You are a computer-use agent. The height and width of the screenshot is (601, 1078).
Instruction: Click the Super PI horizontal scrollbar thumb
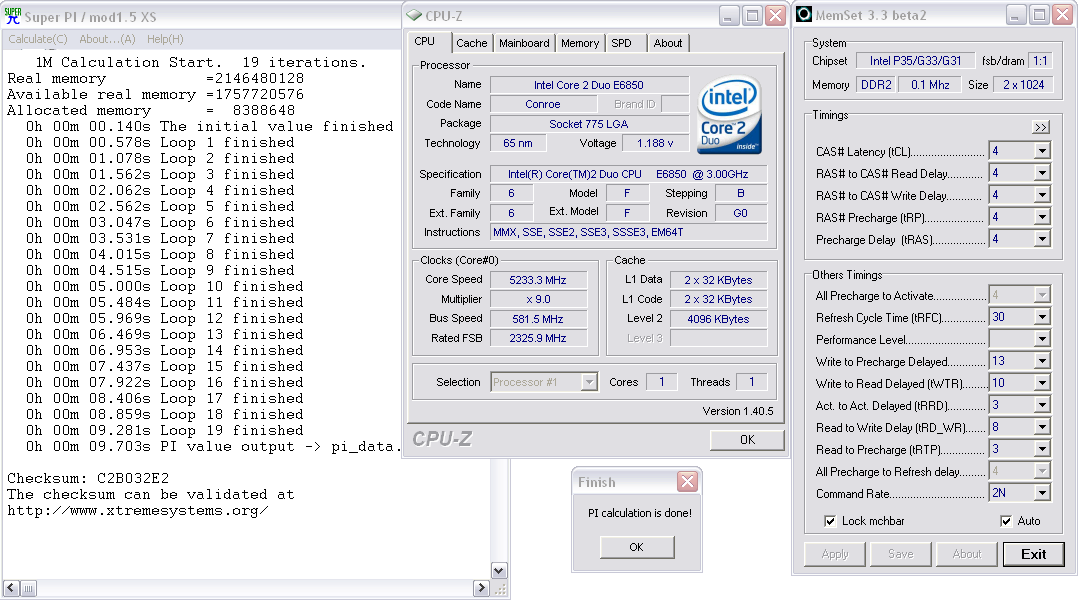[x=28, y=589]
